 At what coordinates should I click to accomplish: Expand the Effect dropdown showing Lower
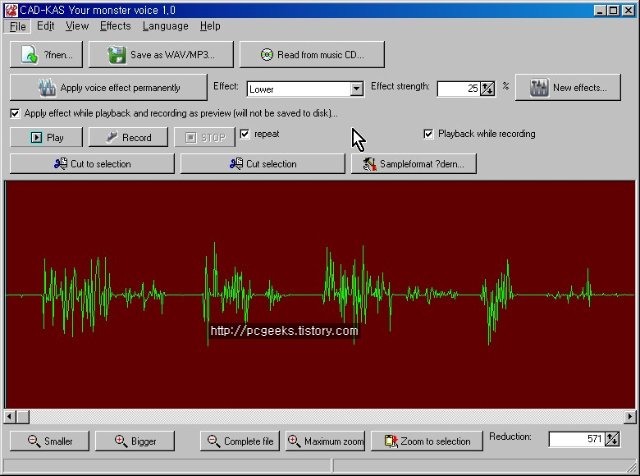click(x=356, y=89)
